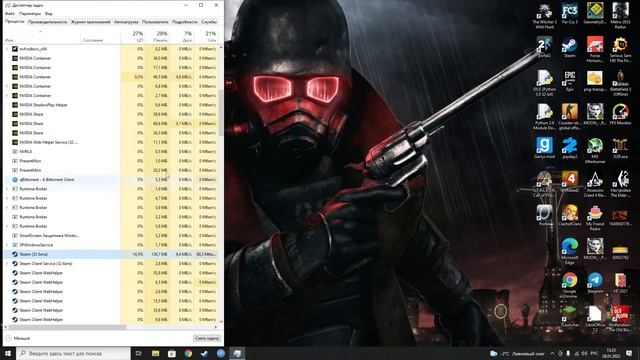Screen dimensions: 640x360
Task: Select the FPS Monitor desktop icon
Action: [620, 114]
